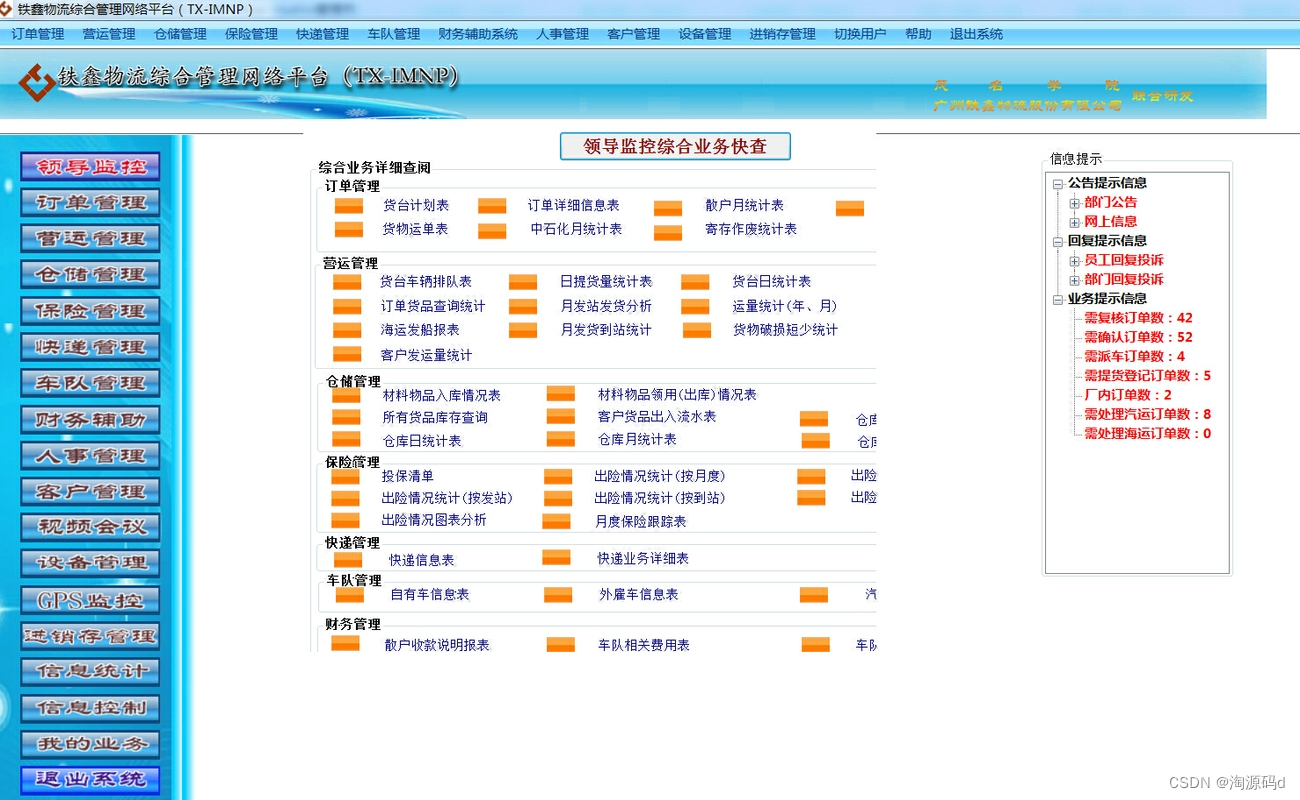Collapse the 业务提示信息 tree node
Viewport: 1300px width, 800px height.
click(1058, 299)
